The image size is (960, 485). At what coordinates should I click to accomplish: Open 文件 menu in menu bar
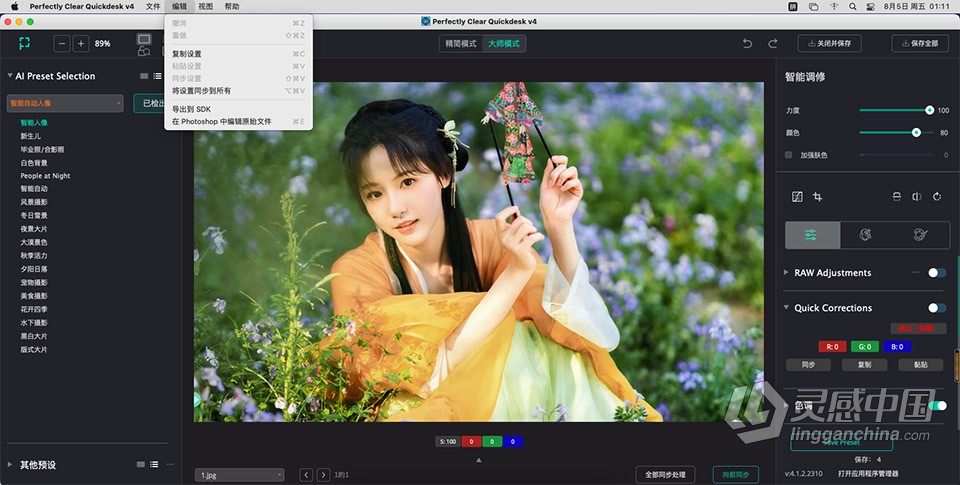coord(153,6)
